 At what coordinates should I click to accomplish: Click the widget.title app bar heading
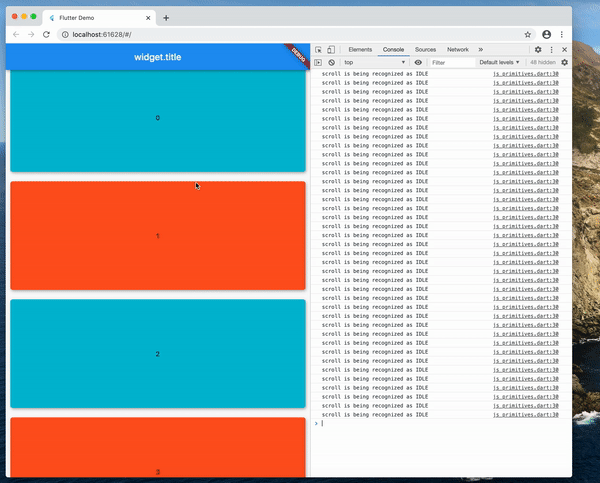click(158, 57)
